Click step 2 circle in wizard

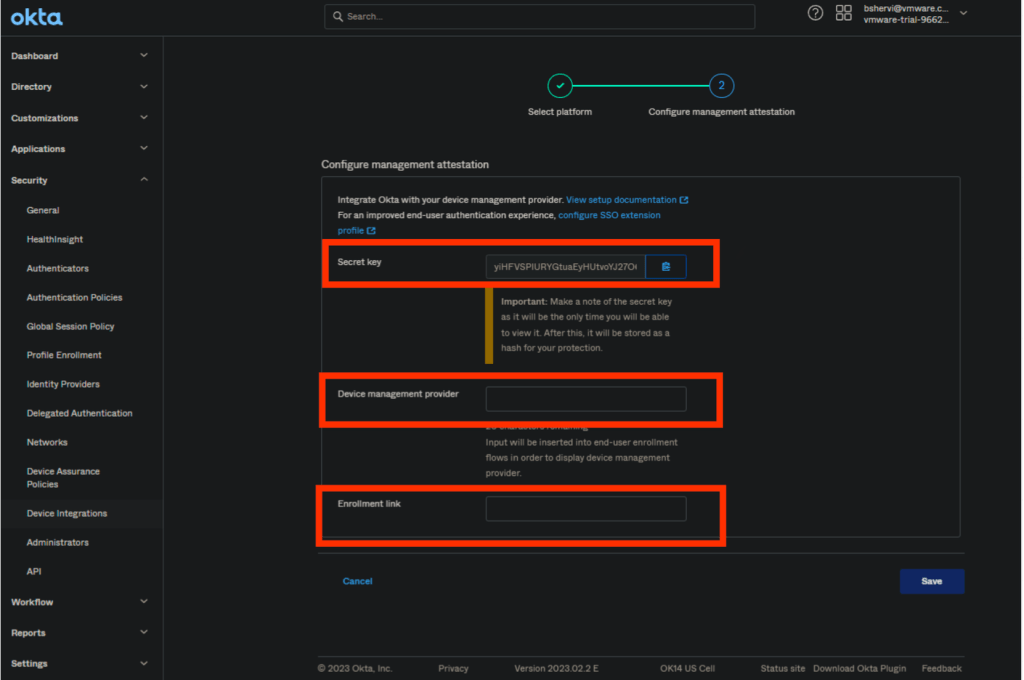click(x=721, y=86)
